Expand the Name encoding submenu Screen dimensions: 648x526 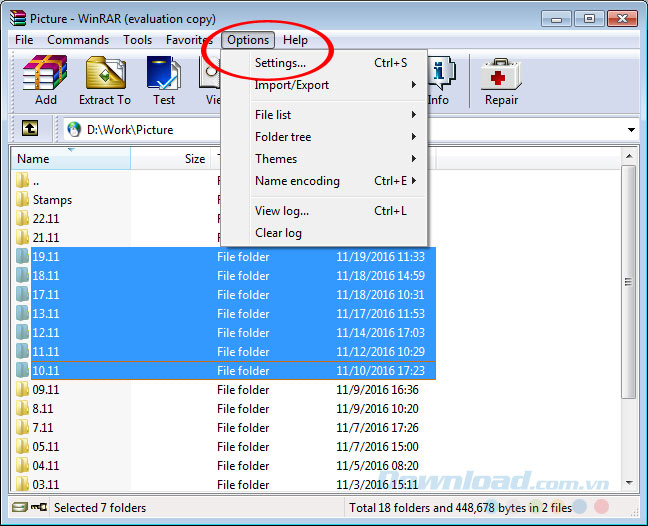pyautogui.click(x=324, y=181)
